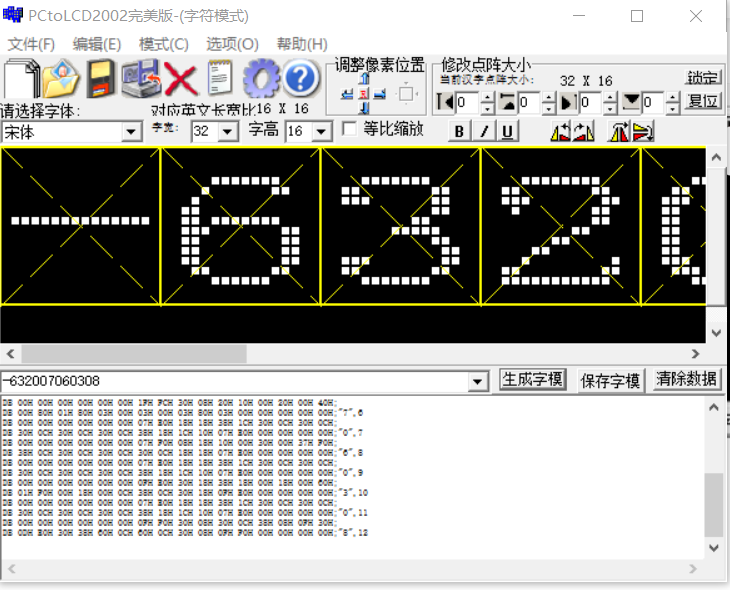Click 复位 reset button
Screen dimensions: 730x590
pos(703,101)
